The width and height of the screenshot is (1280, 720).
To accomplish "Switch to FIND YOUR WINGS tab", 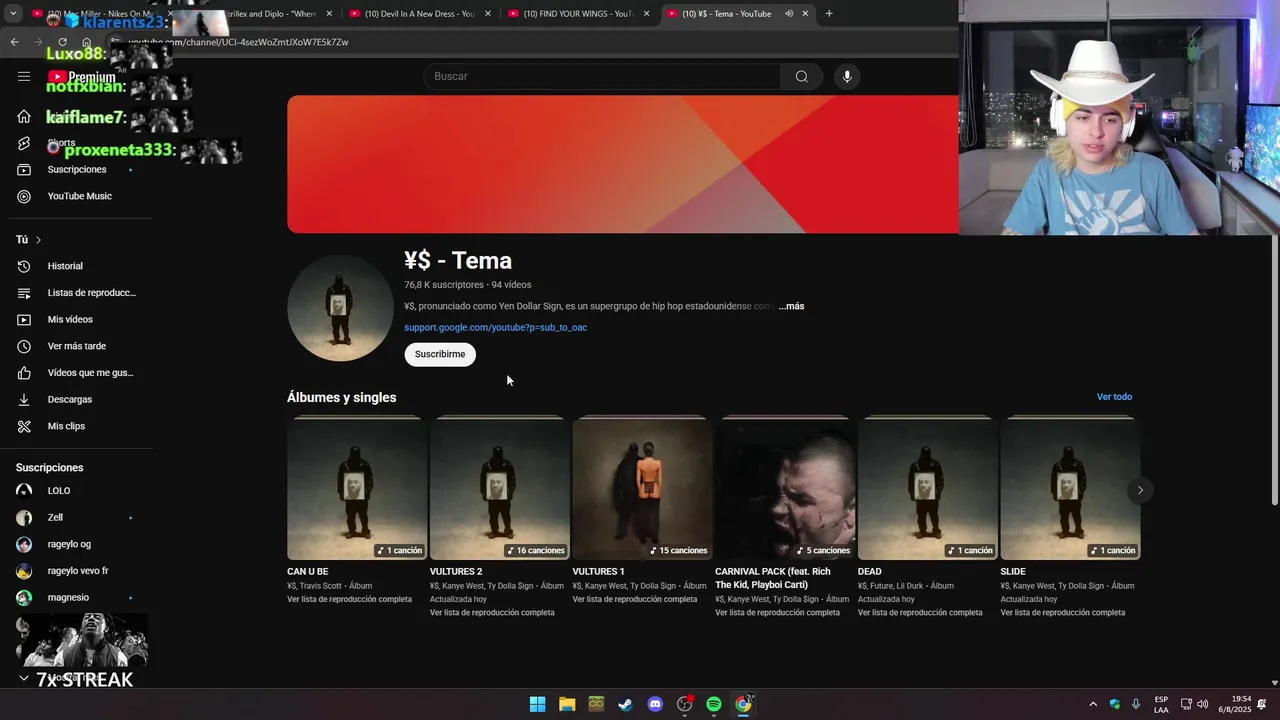I will pyautogui.click(x=578, y=14).
